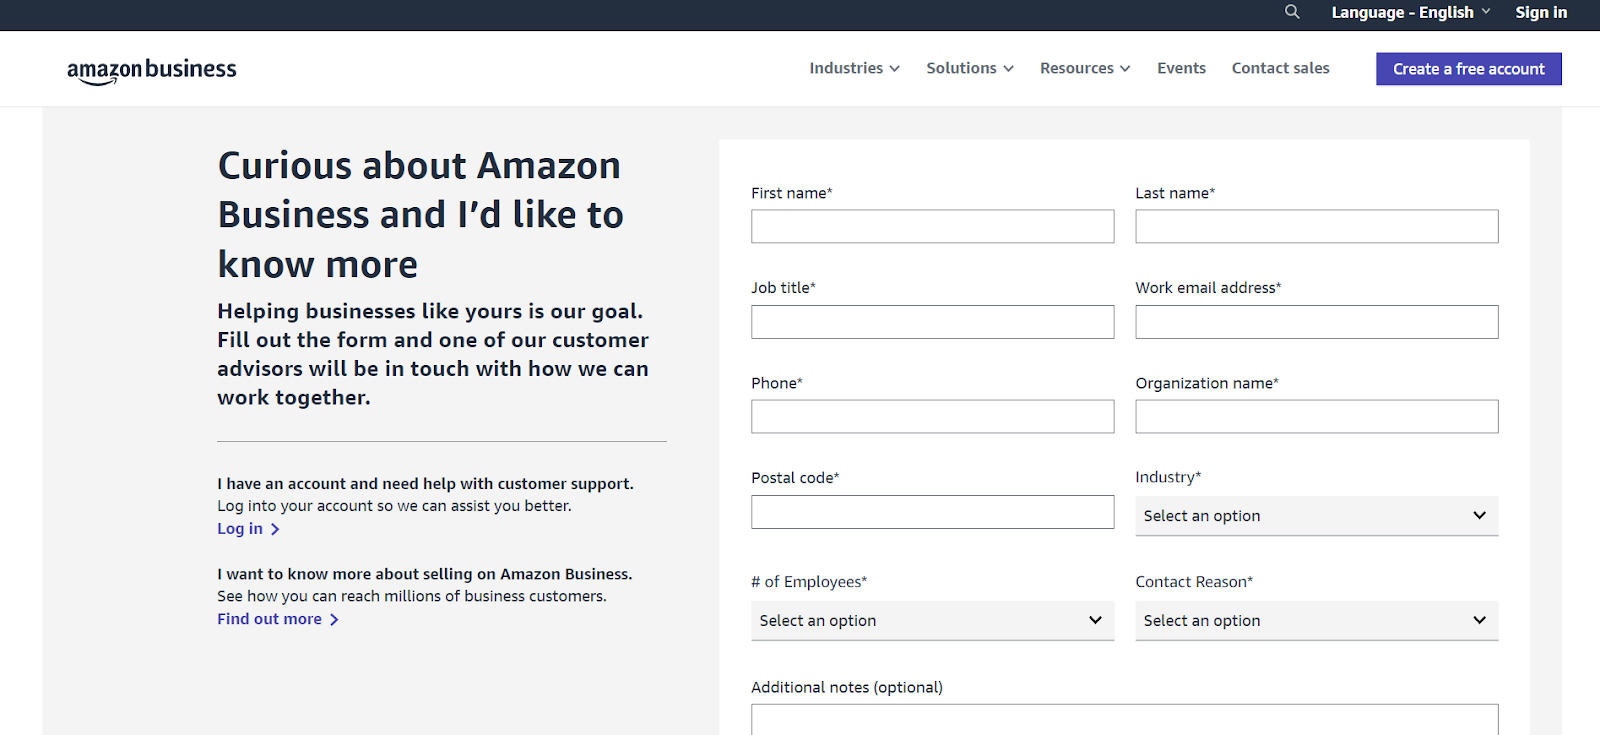
Task: Expand the Resources dropdown
Action: [x=1084, y=68]
